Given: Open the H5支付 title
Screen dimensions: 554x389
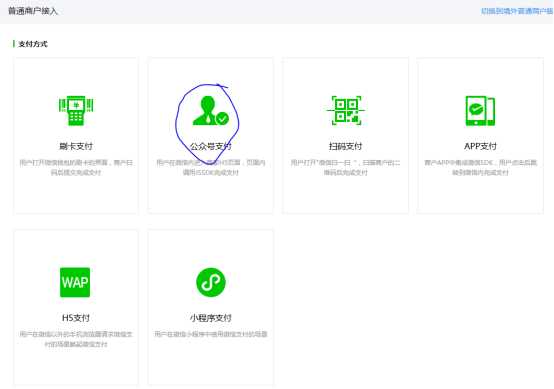Looking at the screenshot, I should coord(76,318).
